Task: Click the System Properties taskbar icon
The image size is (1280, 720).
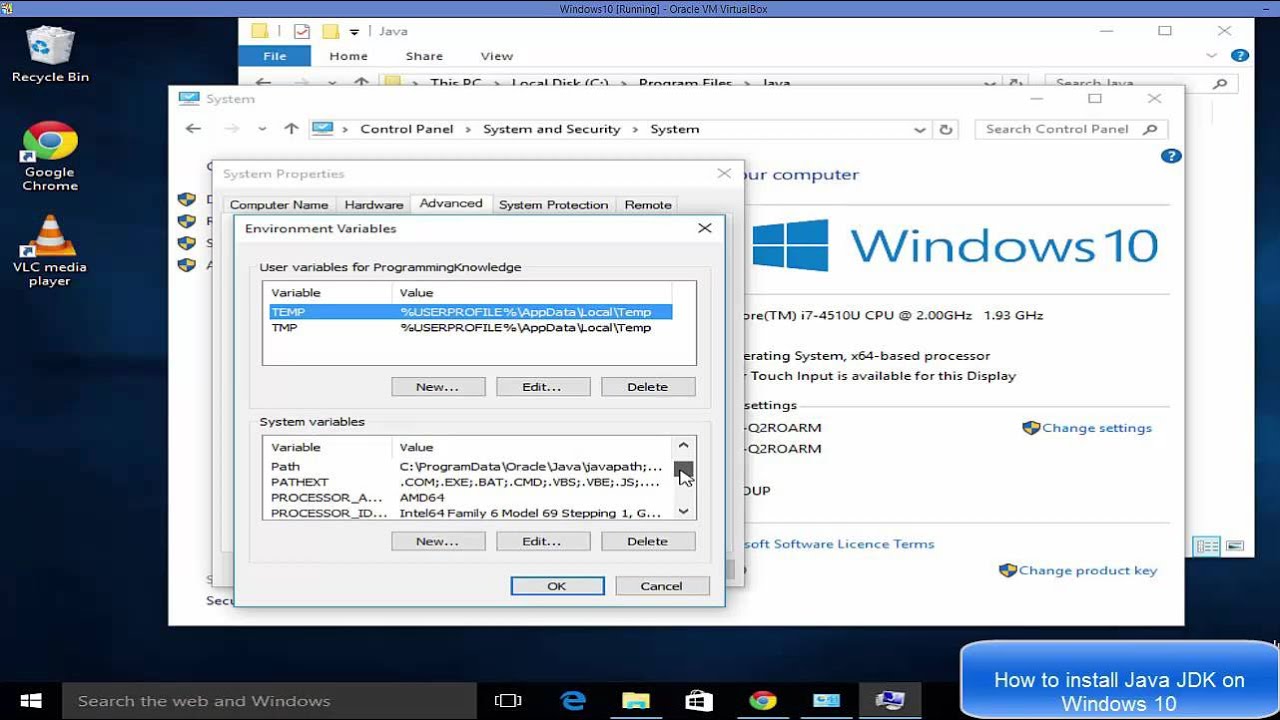Action: tap(889, 701)
